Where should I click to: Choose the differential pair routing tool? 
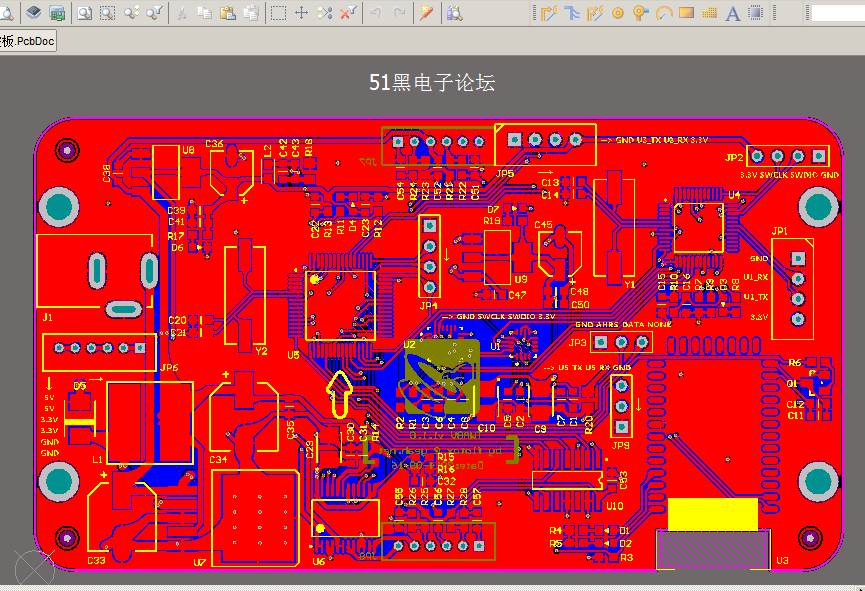click(595, 13)
